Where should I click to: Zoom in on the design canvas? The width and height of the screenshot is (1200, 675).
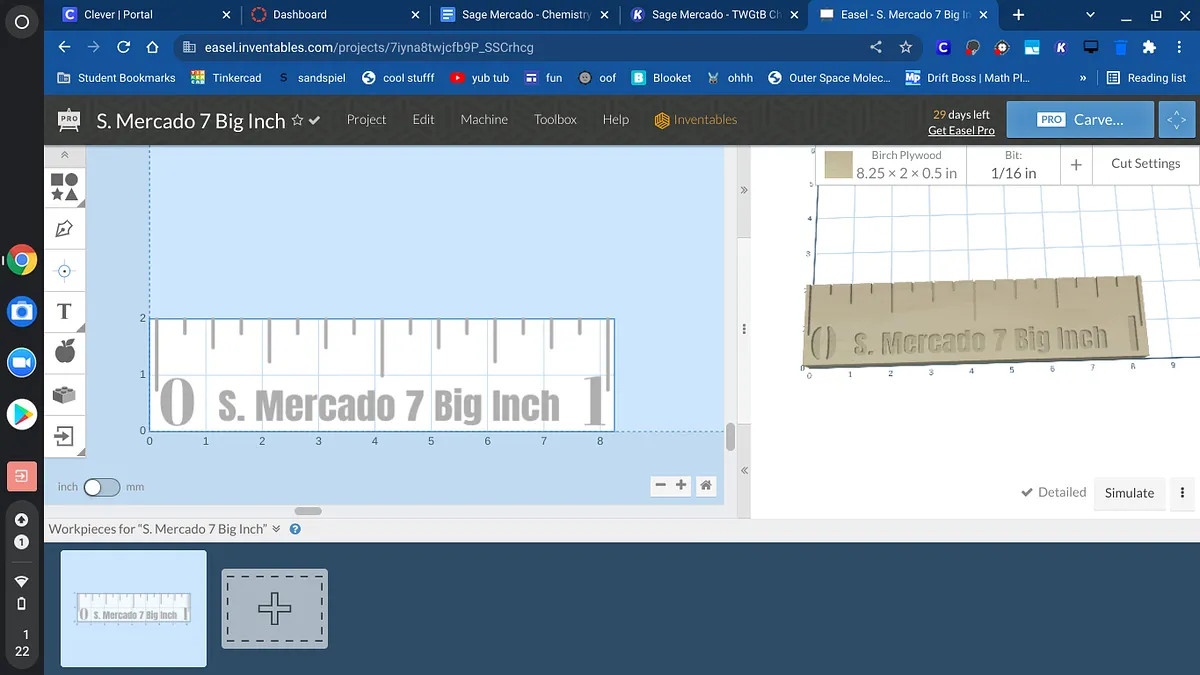(x=682, y=485)
